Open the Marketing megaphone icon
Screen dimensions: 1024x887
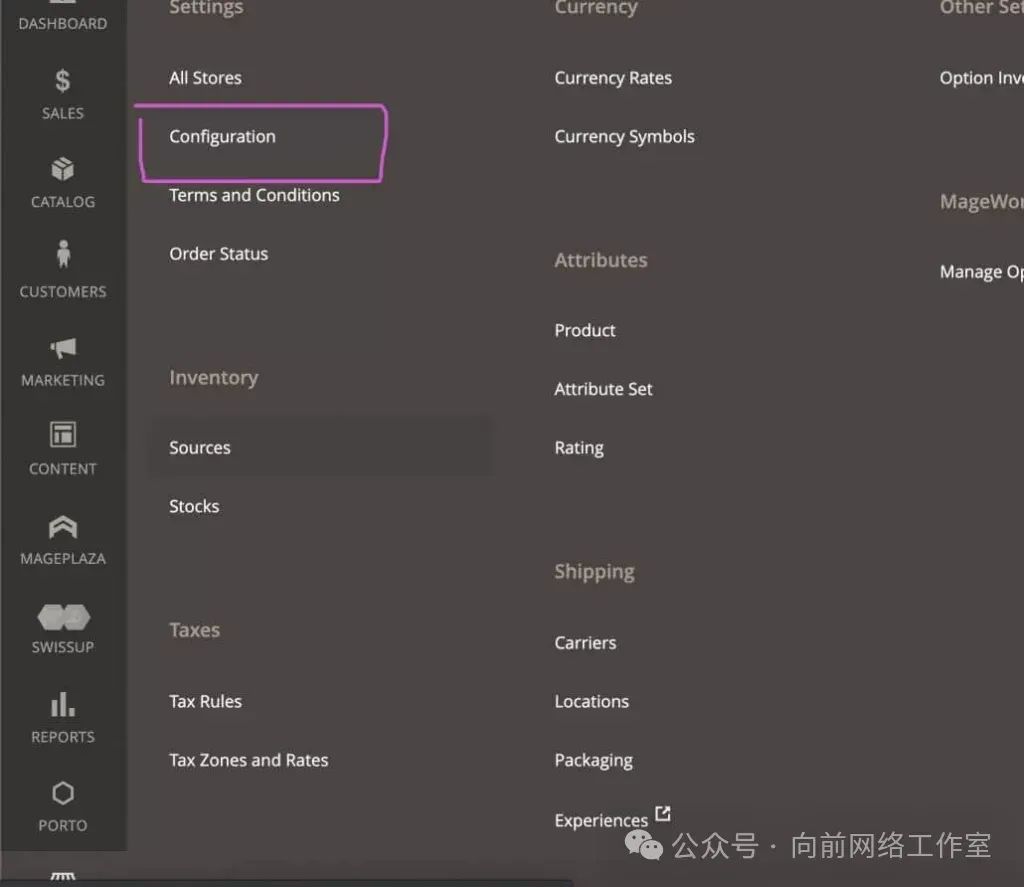[63, 348]
